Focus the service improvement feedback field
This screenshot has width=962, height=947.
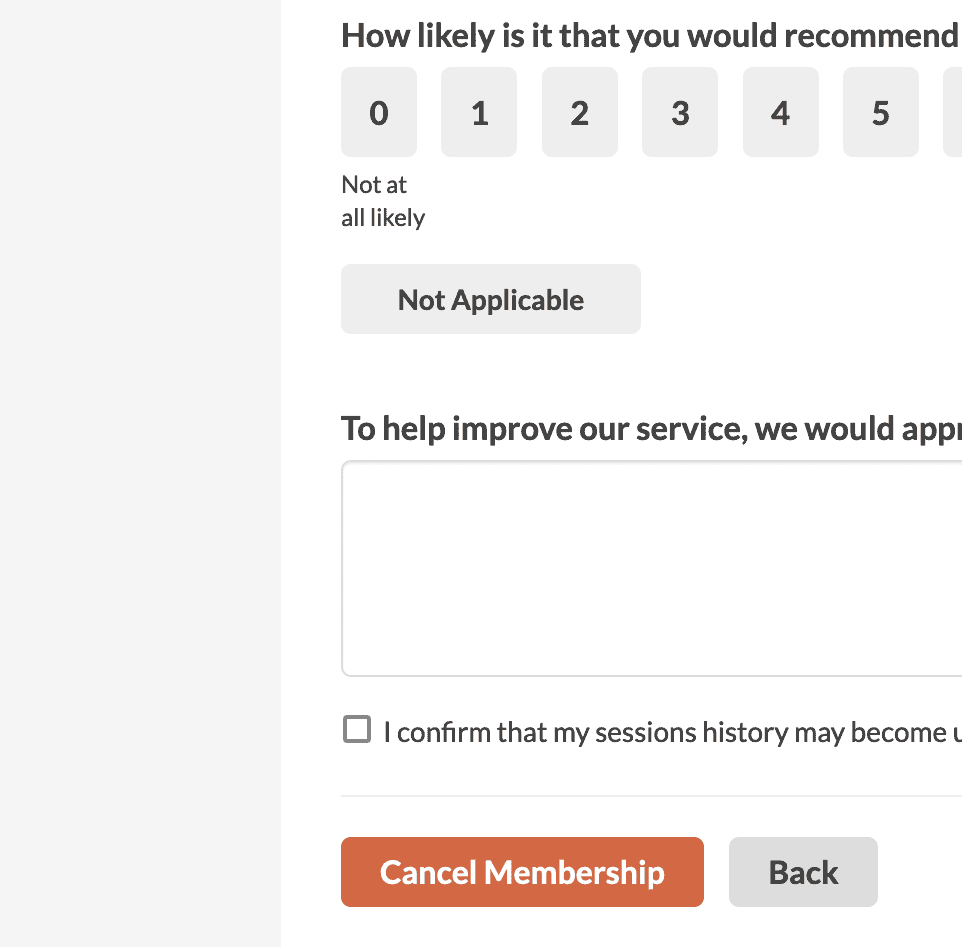(x=650, y=568)
